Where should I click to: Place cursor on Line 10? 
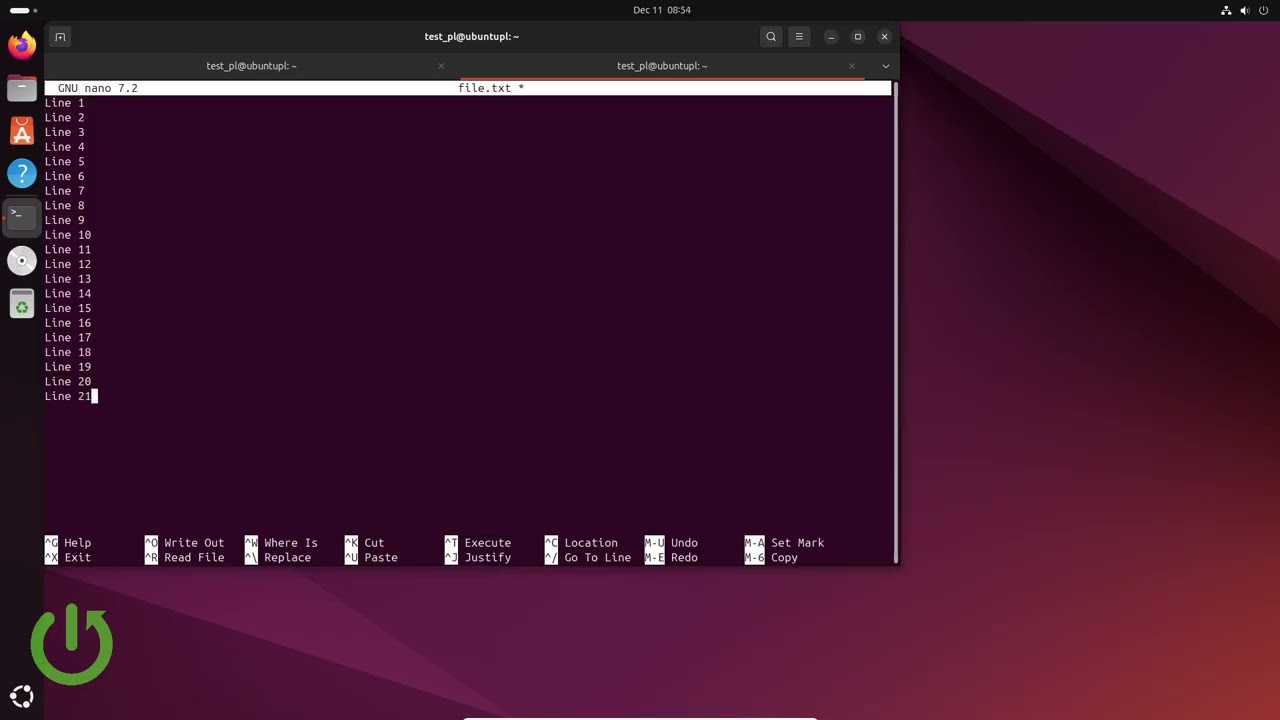(x=68, y=235)
